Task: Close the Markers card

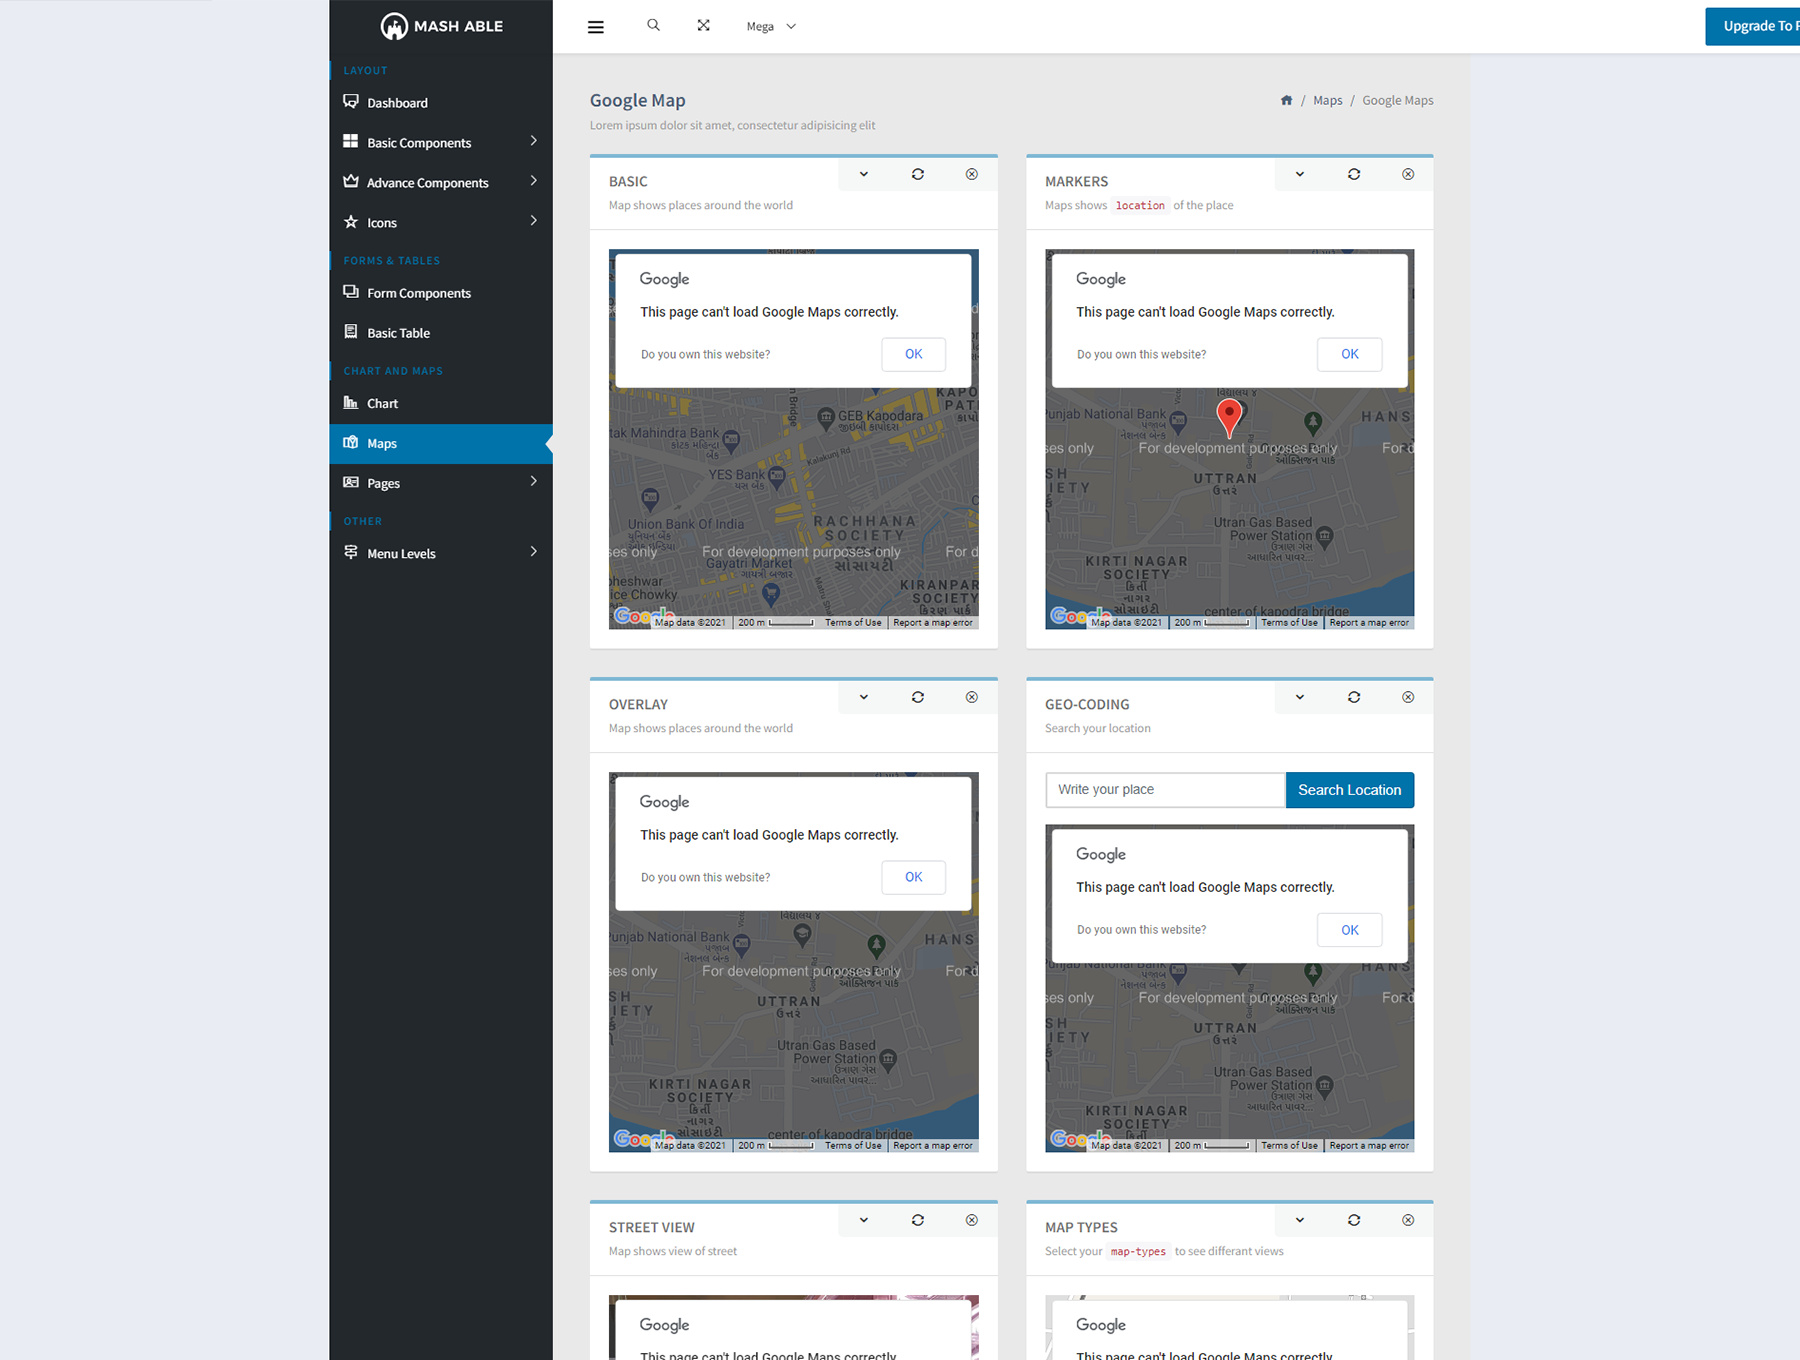Action: (x=1407, y=174)
